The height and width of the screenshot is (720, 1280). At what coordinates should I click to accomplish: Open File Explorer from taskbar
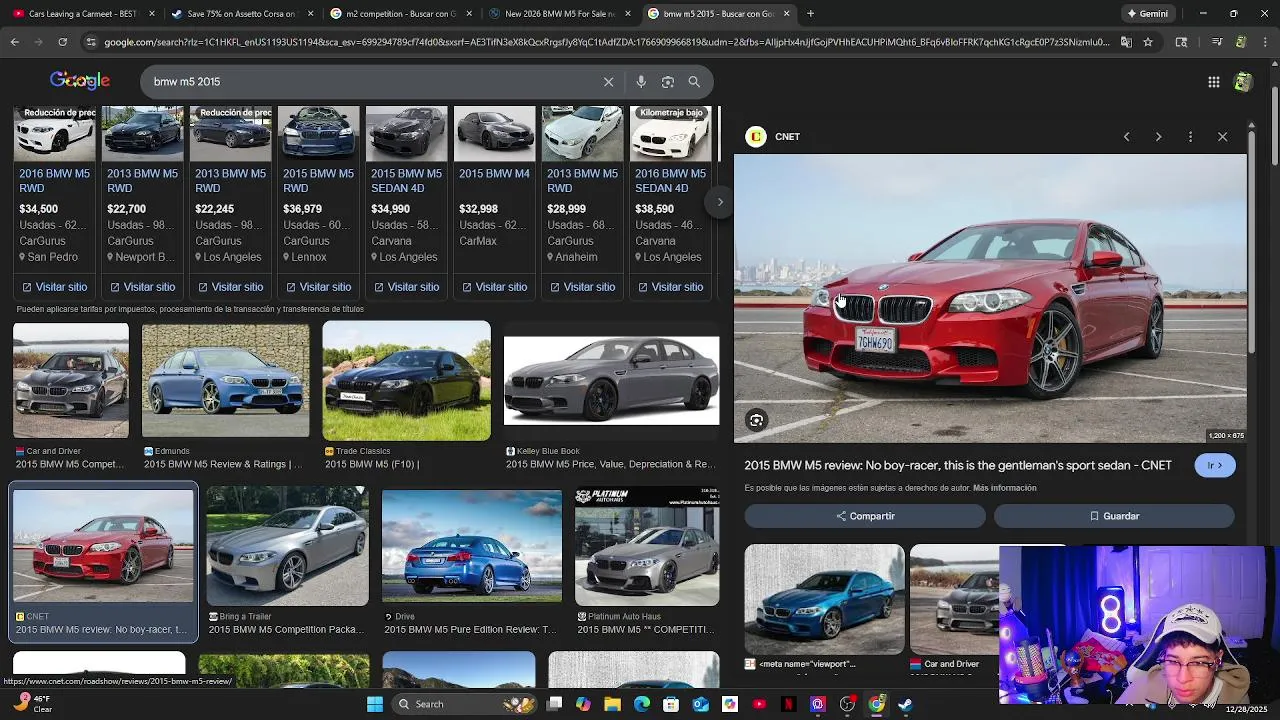click(x=613, y=704)
